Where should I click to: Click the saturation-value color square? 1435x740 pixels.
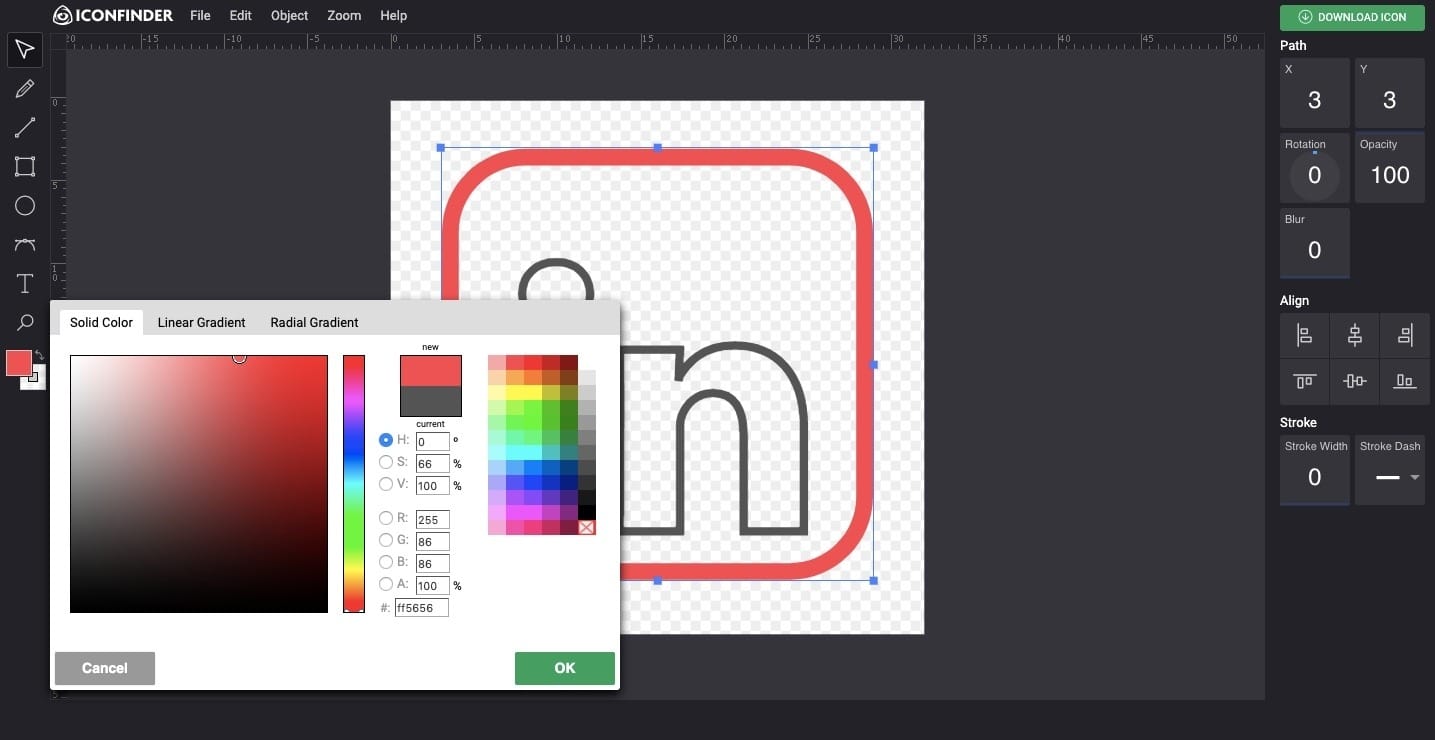click(x=199, y=484)
